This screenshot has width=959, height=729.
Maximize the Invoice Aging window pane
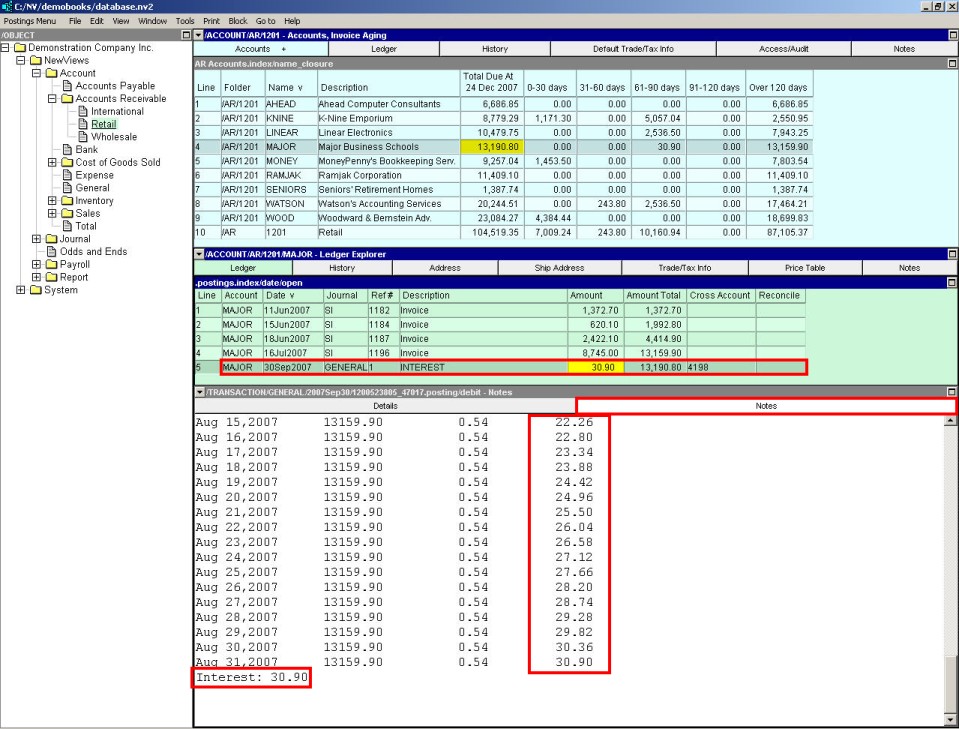(953, 35)
